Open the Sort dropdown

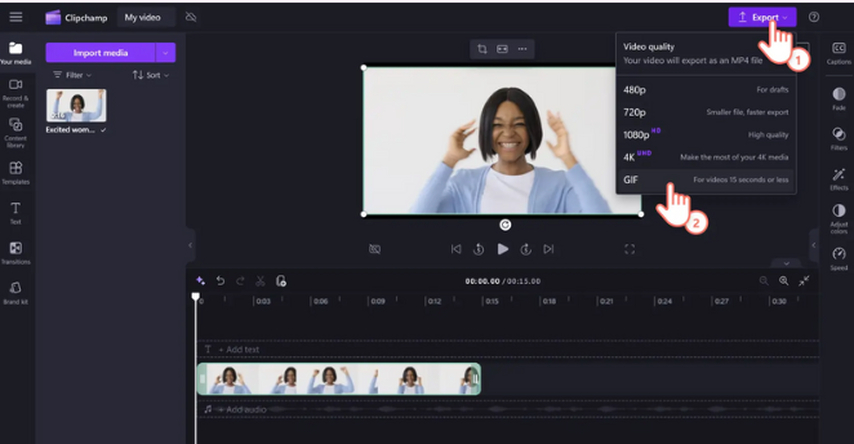click(x=151, y=75)
